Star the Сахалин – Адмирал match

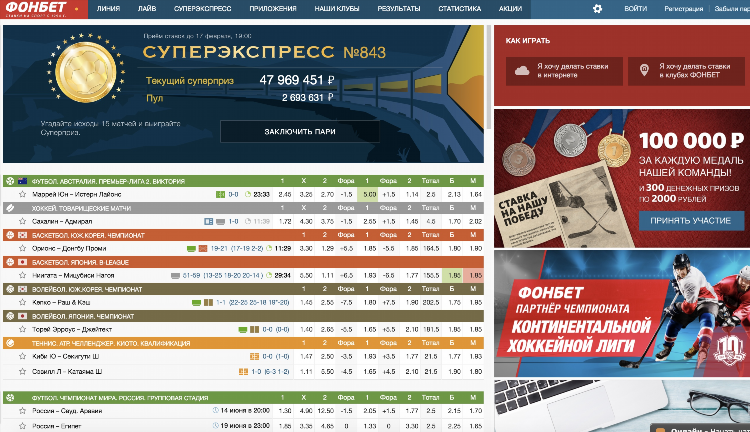click(x=22, y=221)
